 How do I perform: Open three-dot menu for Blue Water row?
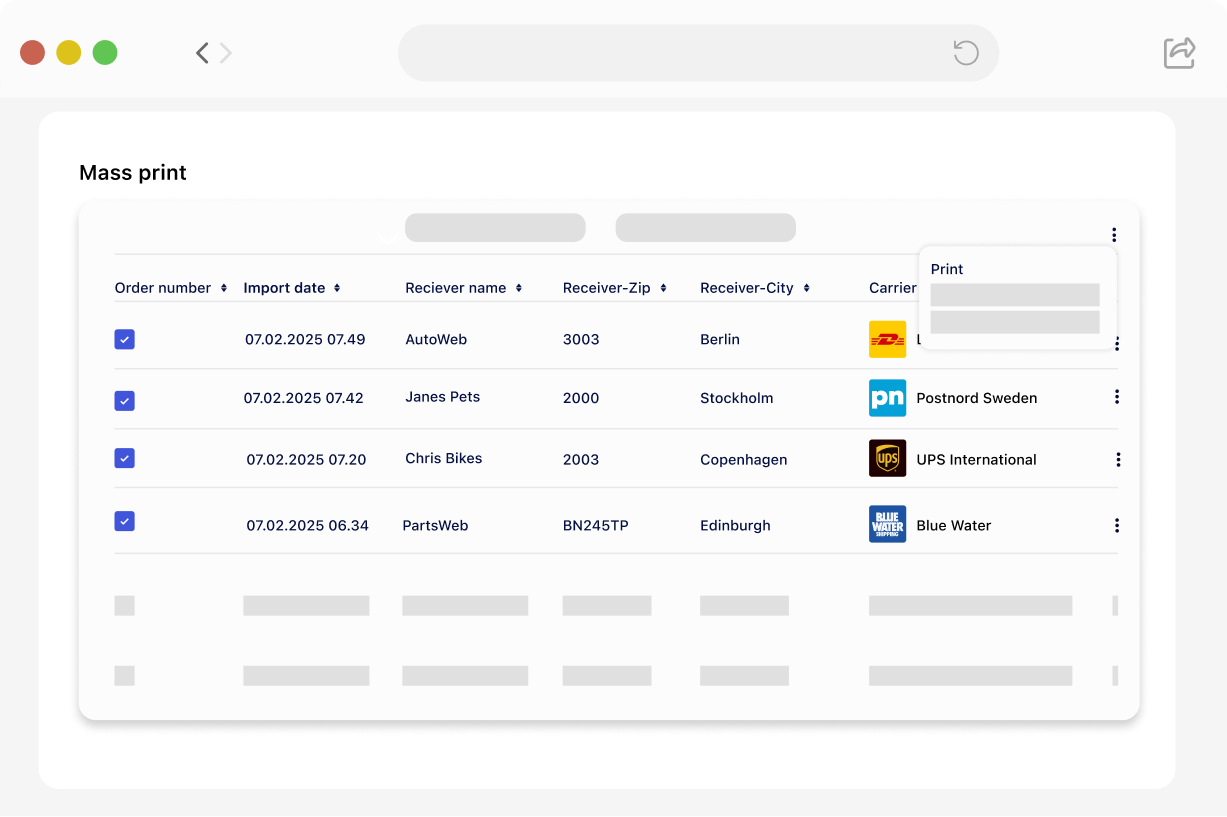pos(1116,526)
